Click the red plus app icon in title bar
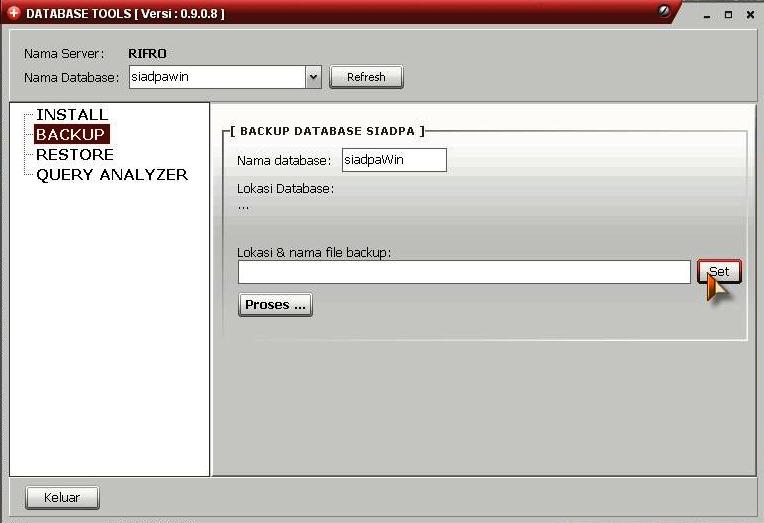 14,13
